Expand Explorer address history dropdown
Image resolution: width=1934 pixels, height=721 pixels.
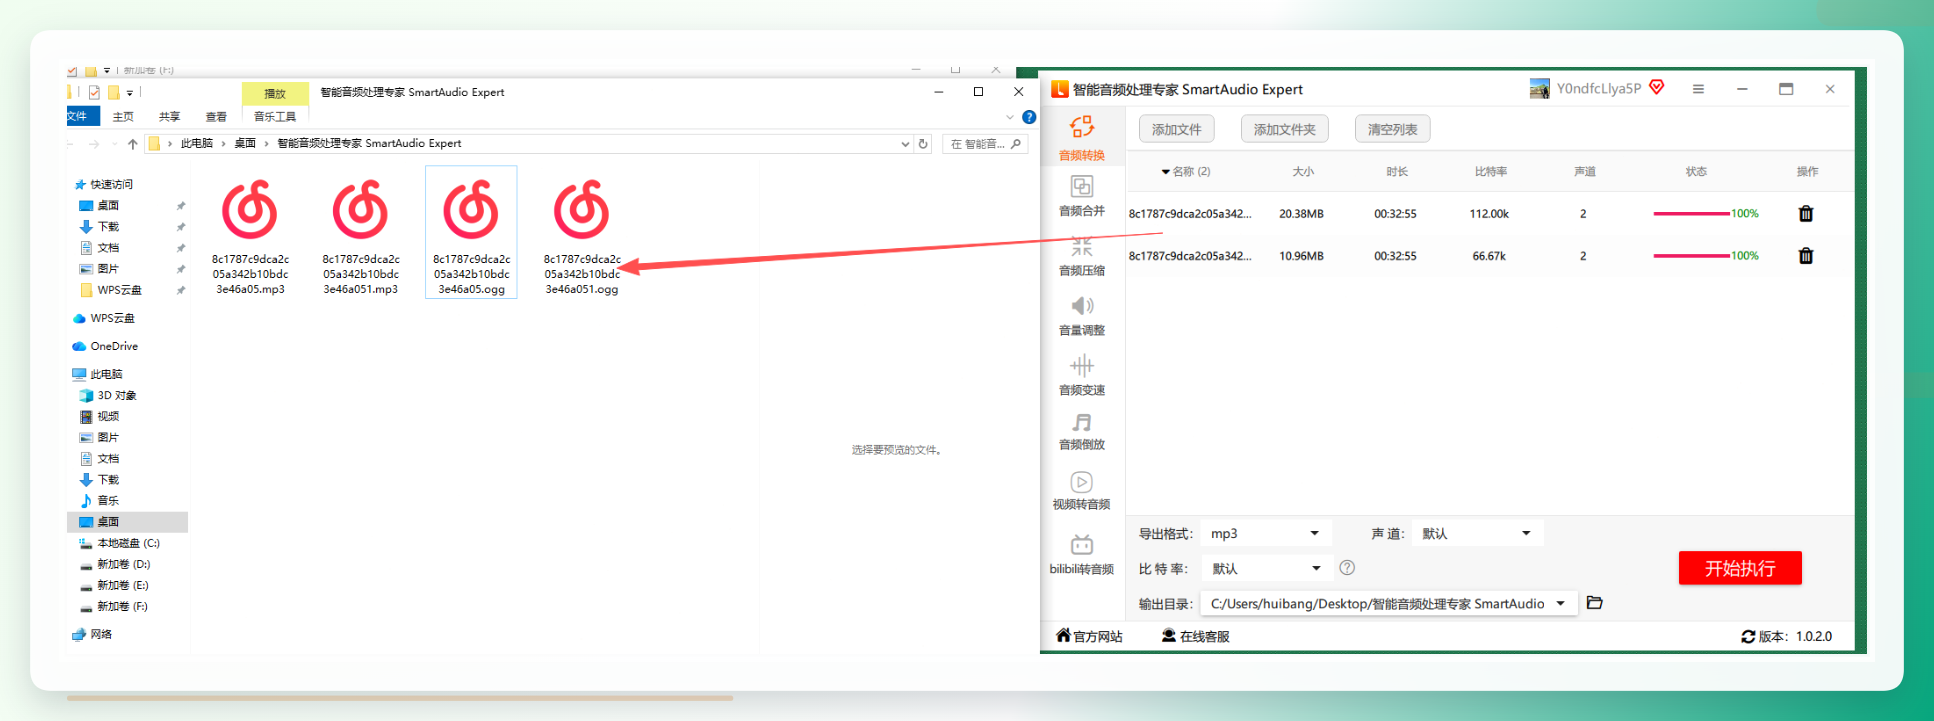(905, 144)
